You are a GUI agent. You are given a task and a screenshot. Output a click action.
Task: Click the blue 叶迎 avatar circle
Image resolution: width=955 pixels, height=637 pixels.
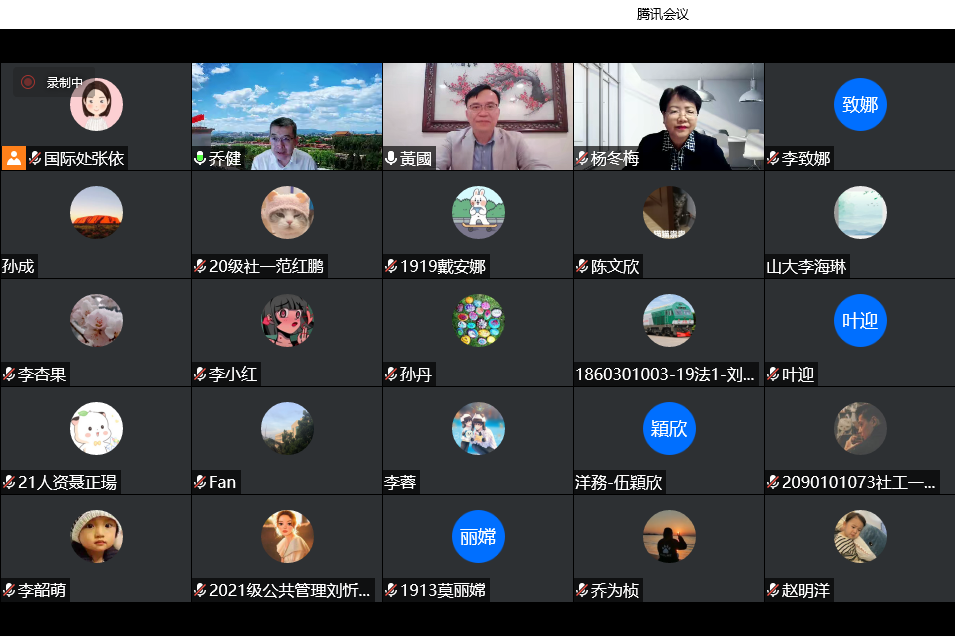(860, 321)
